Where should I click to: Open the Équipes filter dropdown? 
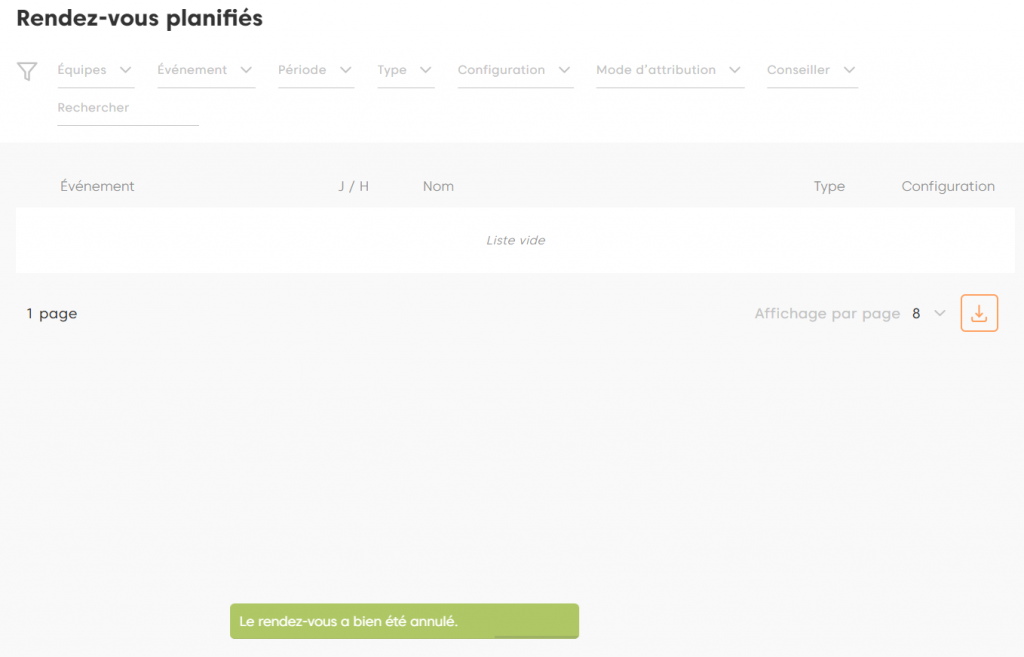pyautogui.click(x=95, y=70)
